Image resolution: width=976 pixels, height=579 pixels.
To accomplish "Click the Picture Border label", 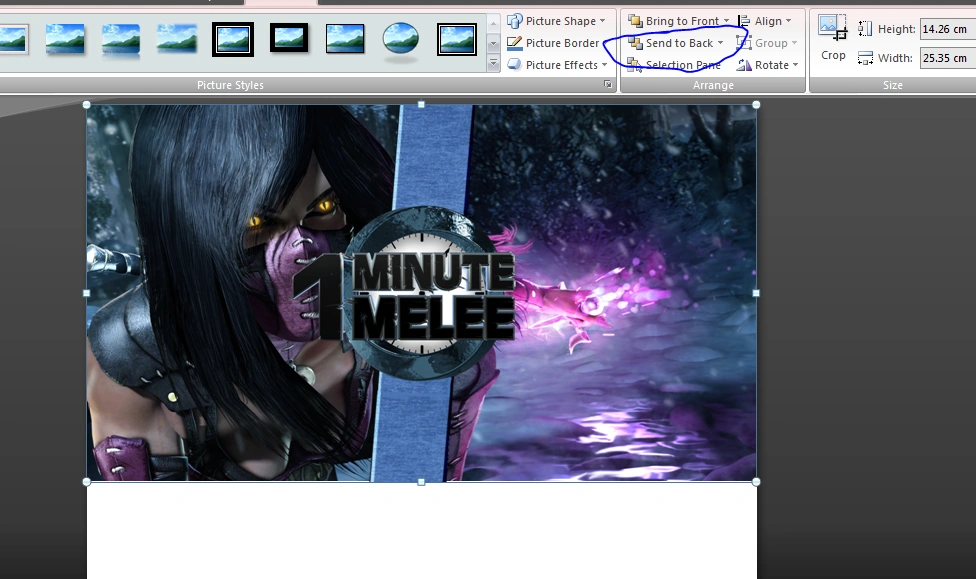I will [x=562, y=43].
